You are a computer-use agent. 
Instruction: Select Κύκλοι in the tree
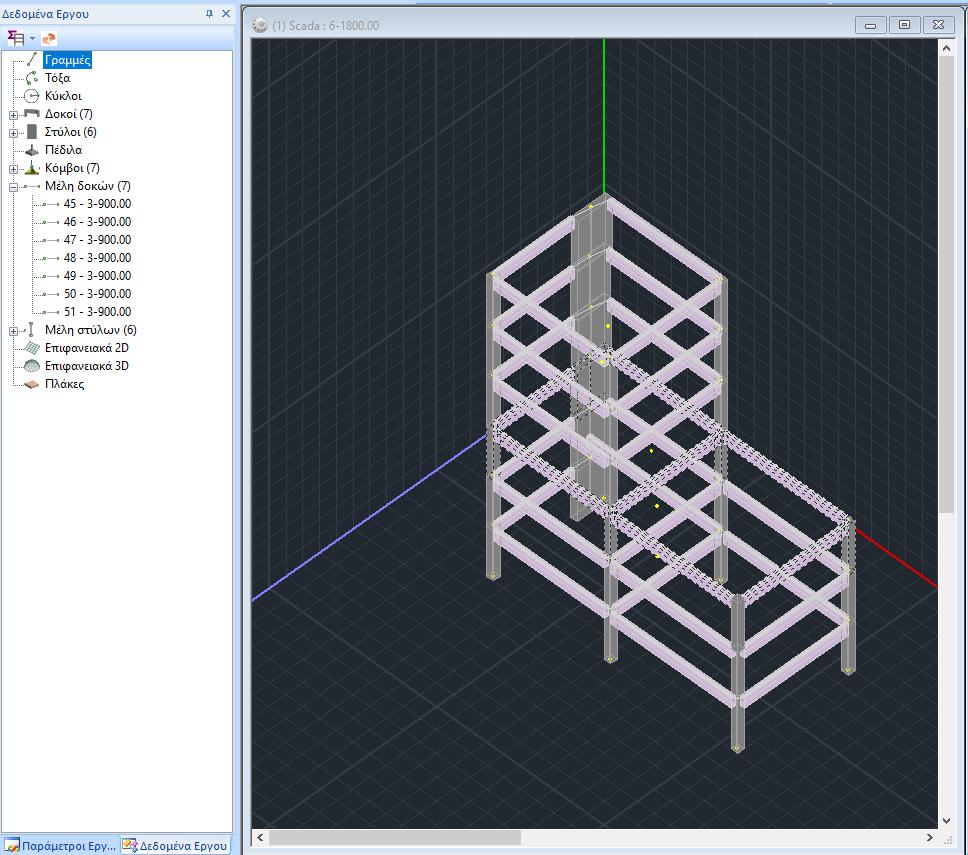click(x=63, y=96)
